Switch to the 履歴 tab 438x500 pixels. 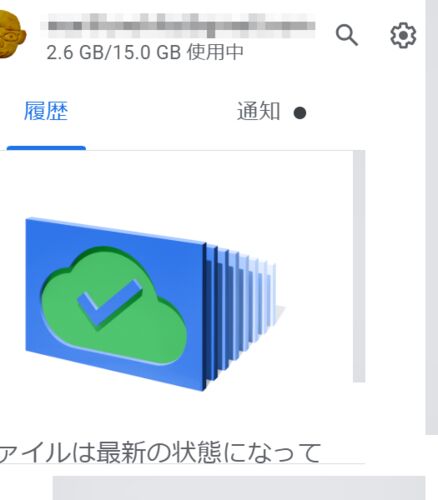[x=46, y=111]
